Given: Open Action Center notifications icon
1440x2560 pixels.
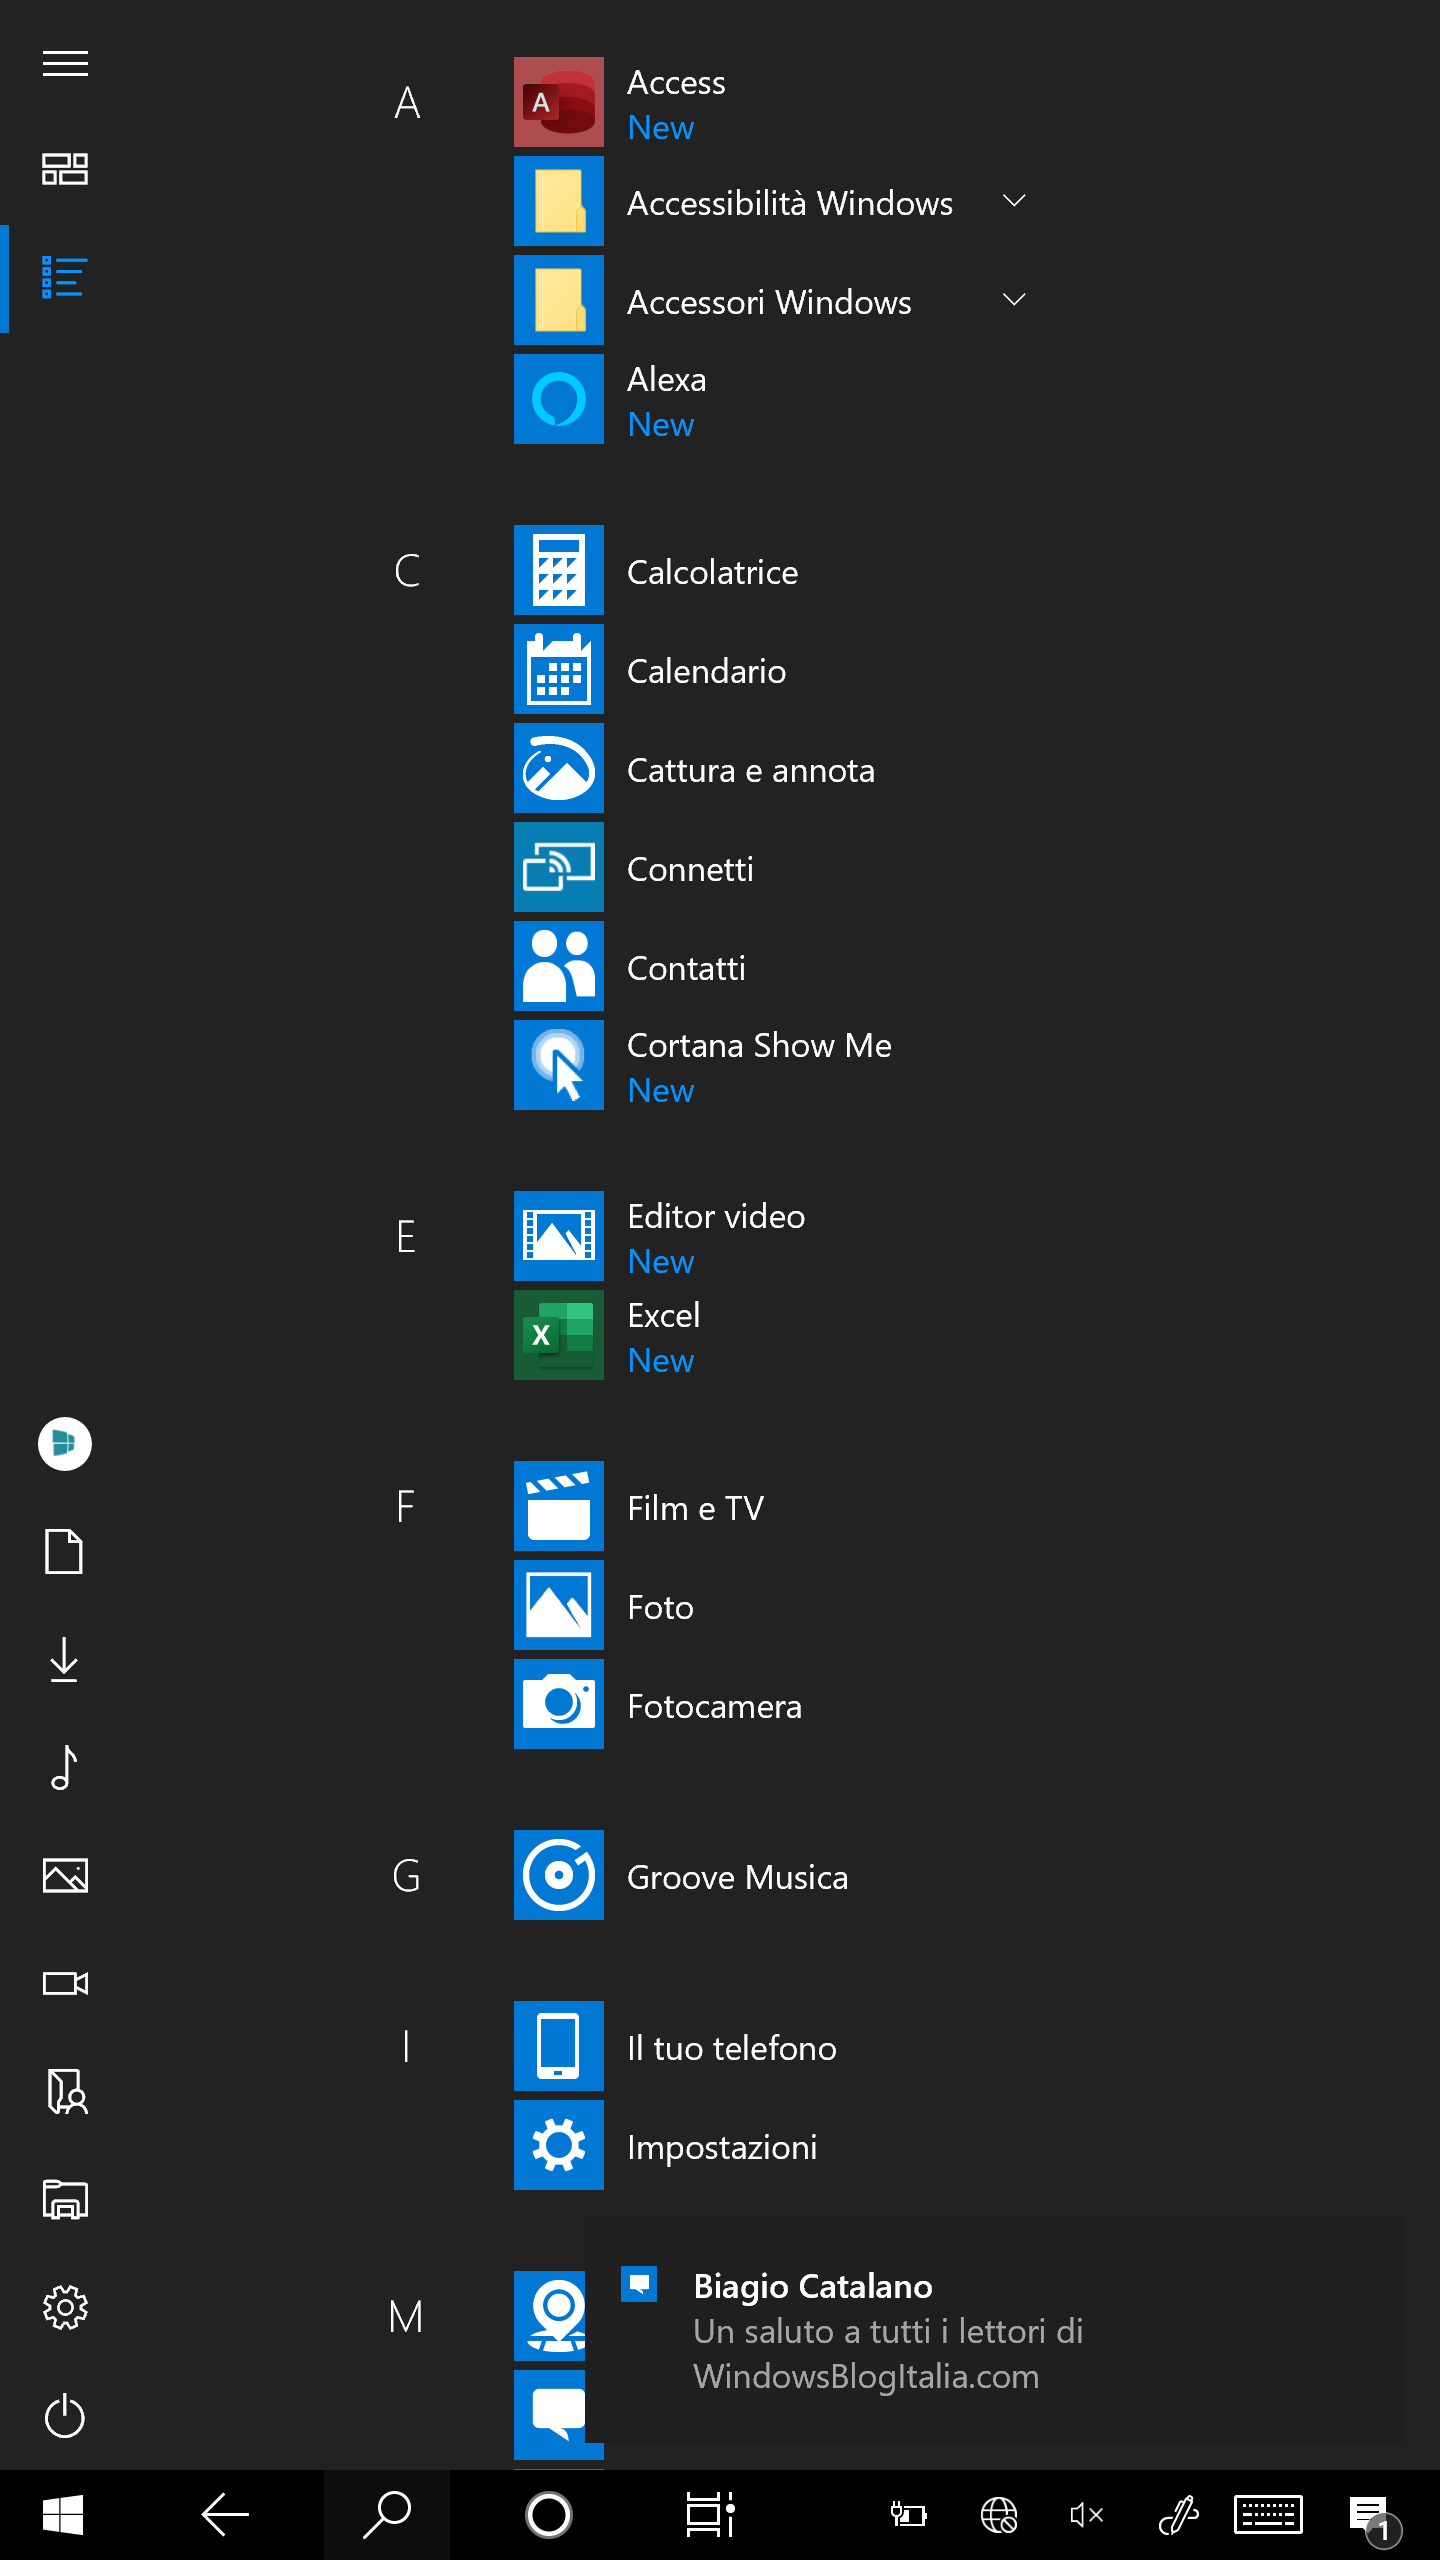Looking at the screenshot, I should (1375, 2518).
